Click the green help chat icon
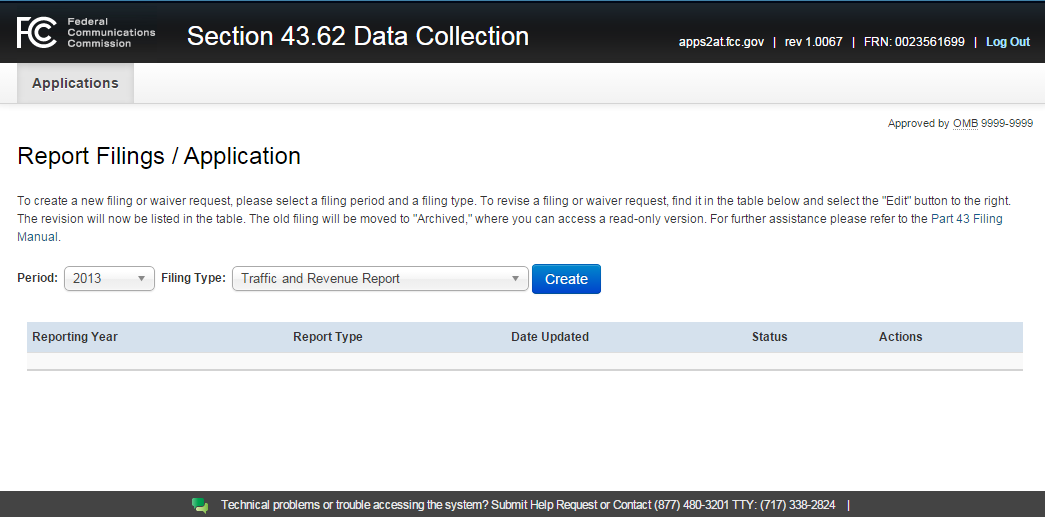1045x517 pixels. click(x=200, y=505)
